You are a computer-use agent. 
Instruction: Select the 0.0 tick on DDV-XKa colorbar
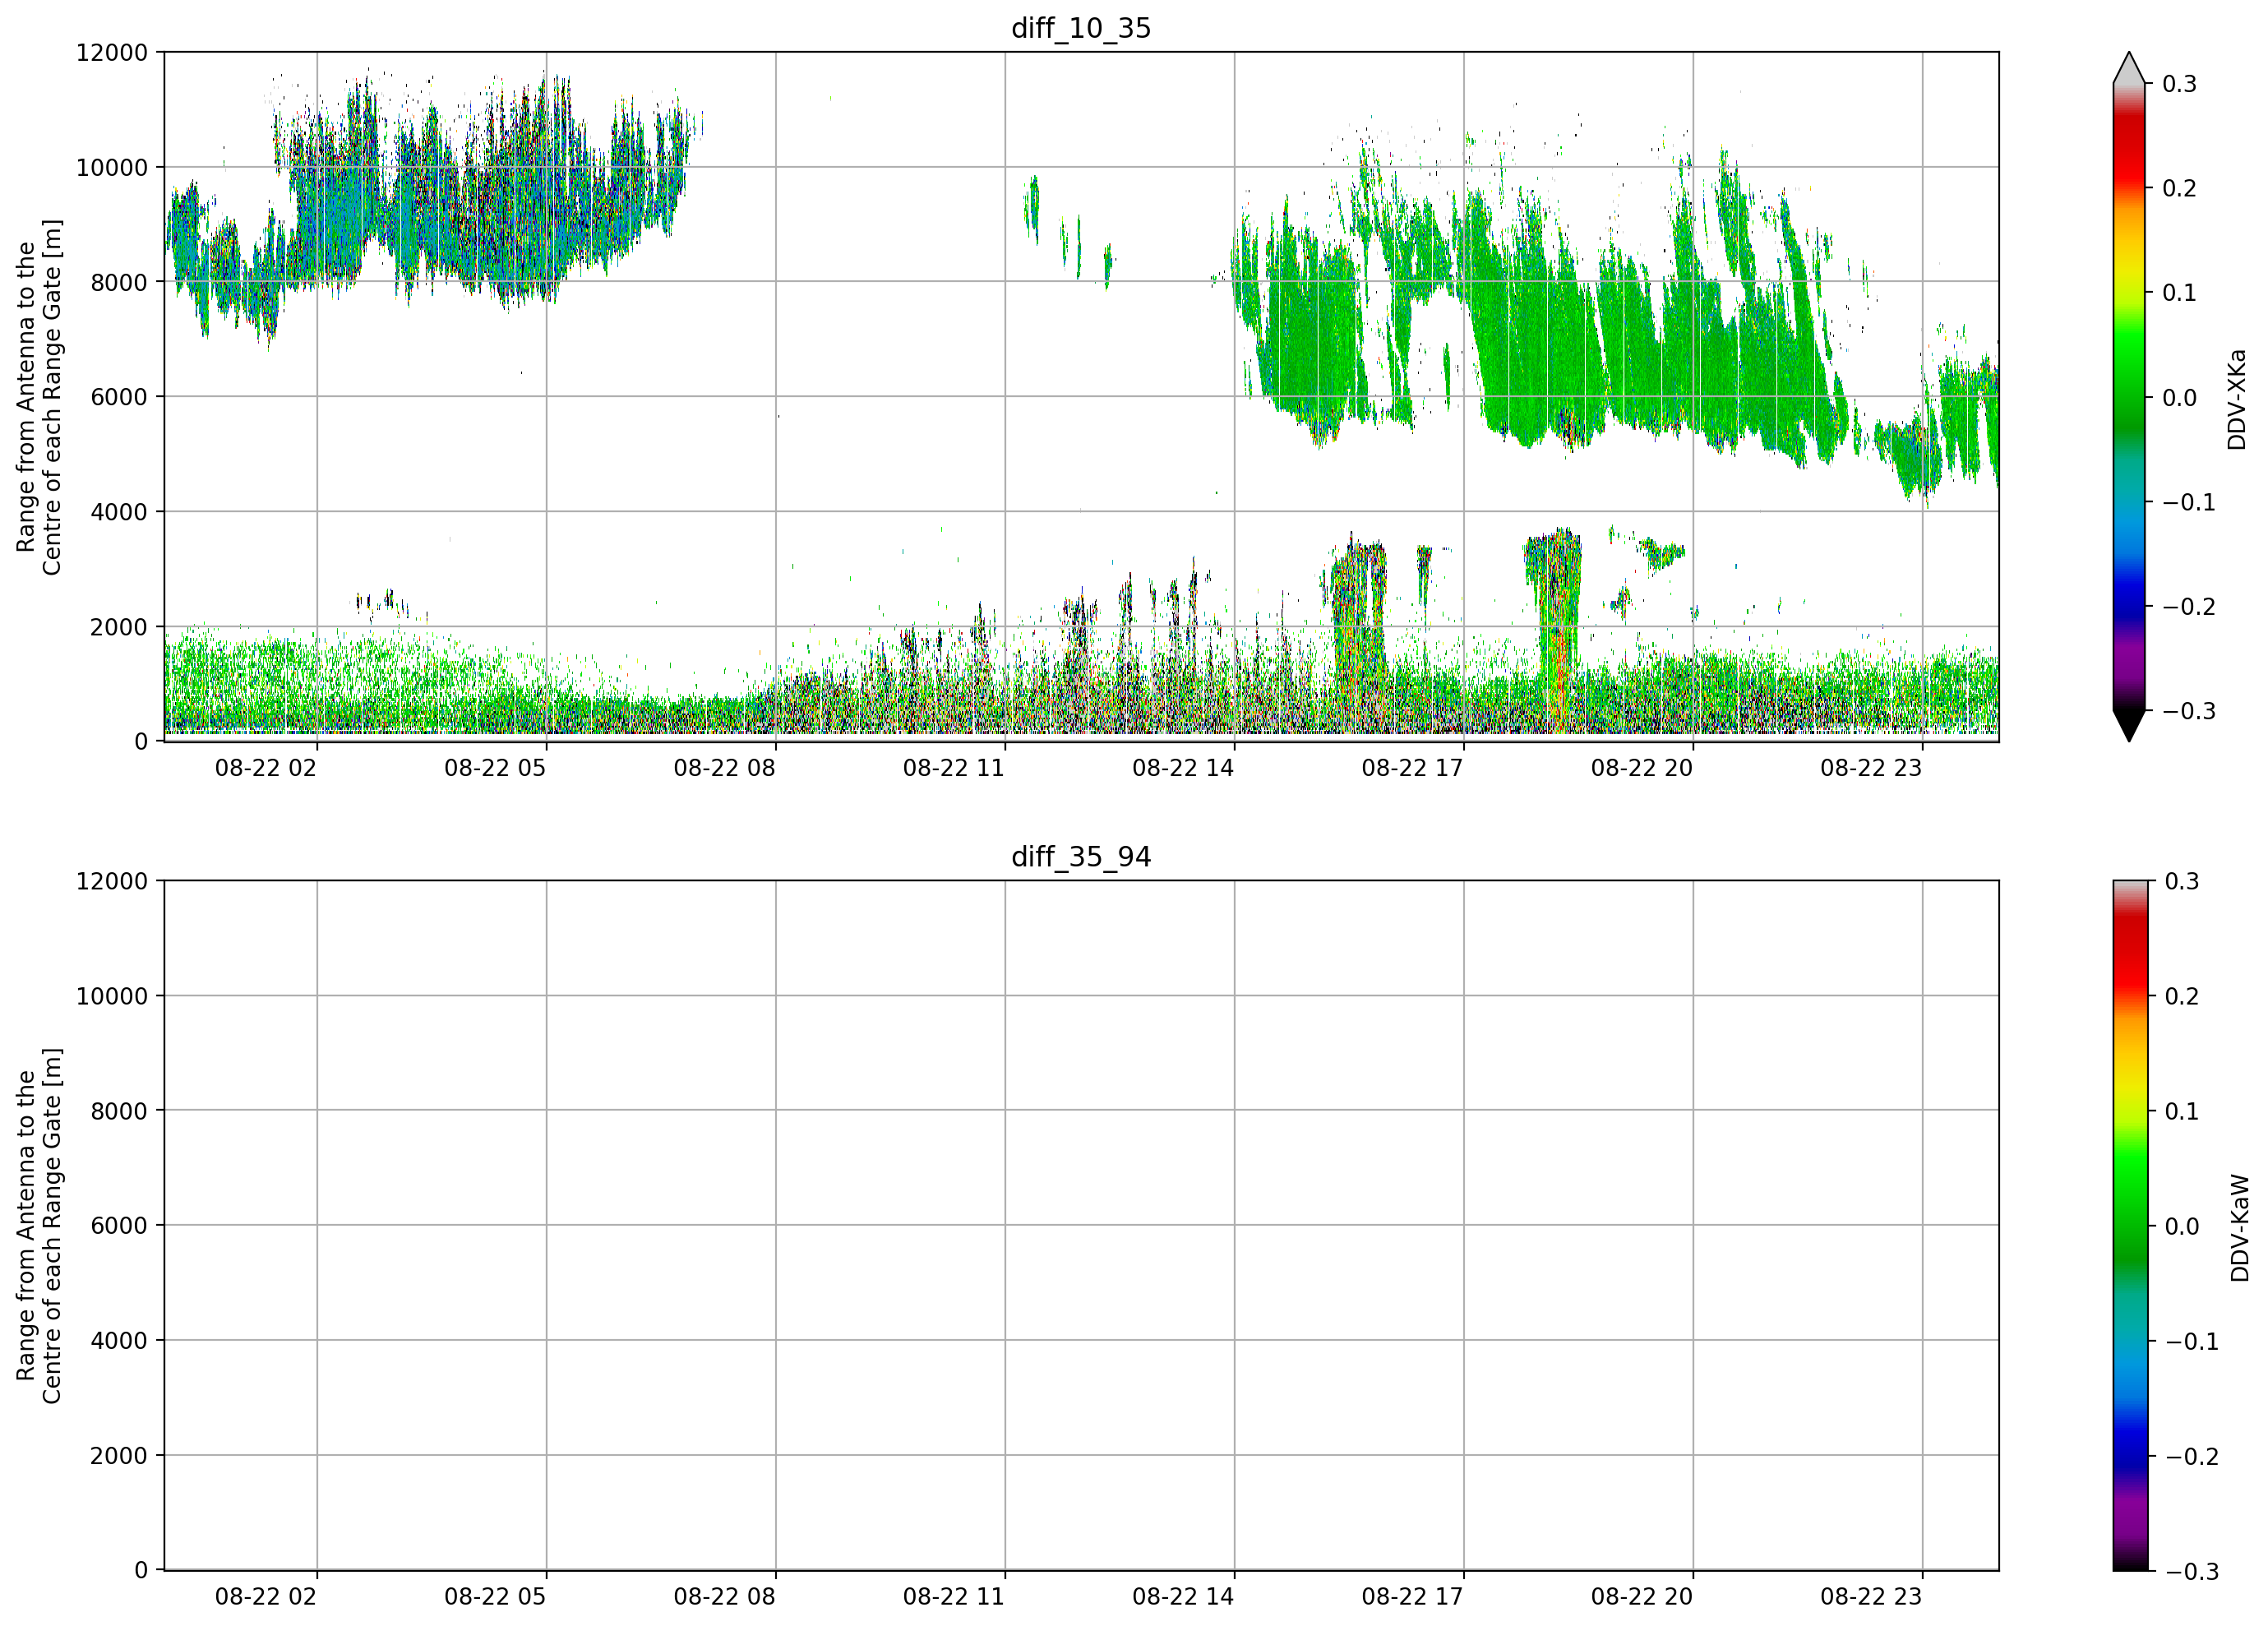pyautogui.click(x=2180, y=398)
